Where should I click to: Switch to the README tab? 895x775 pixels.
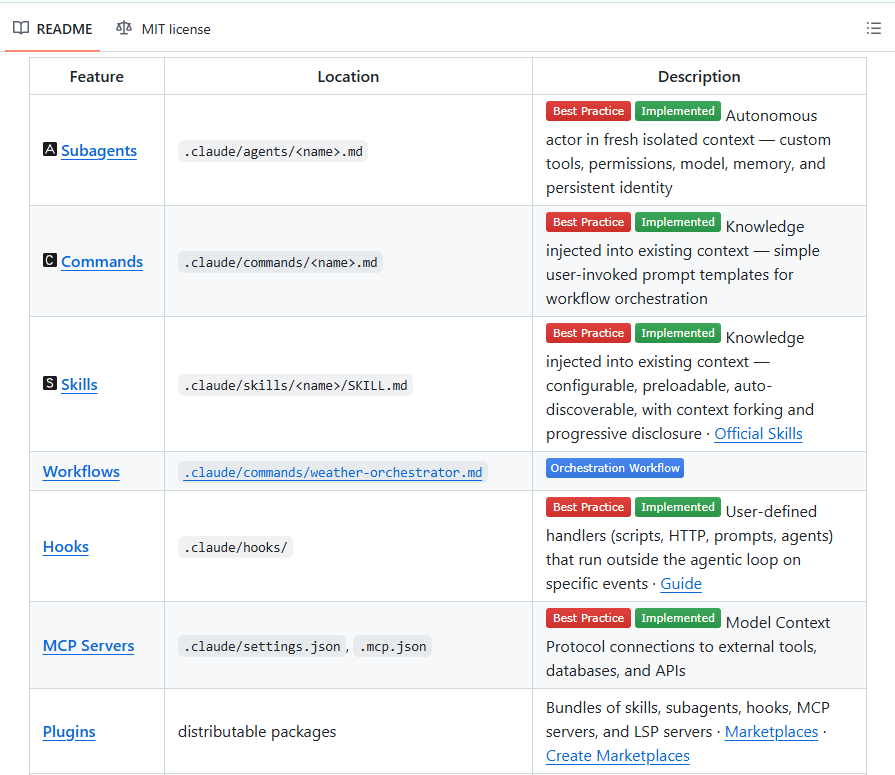(53, 29)
